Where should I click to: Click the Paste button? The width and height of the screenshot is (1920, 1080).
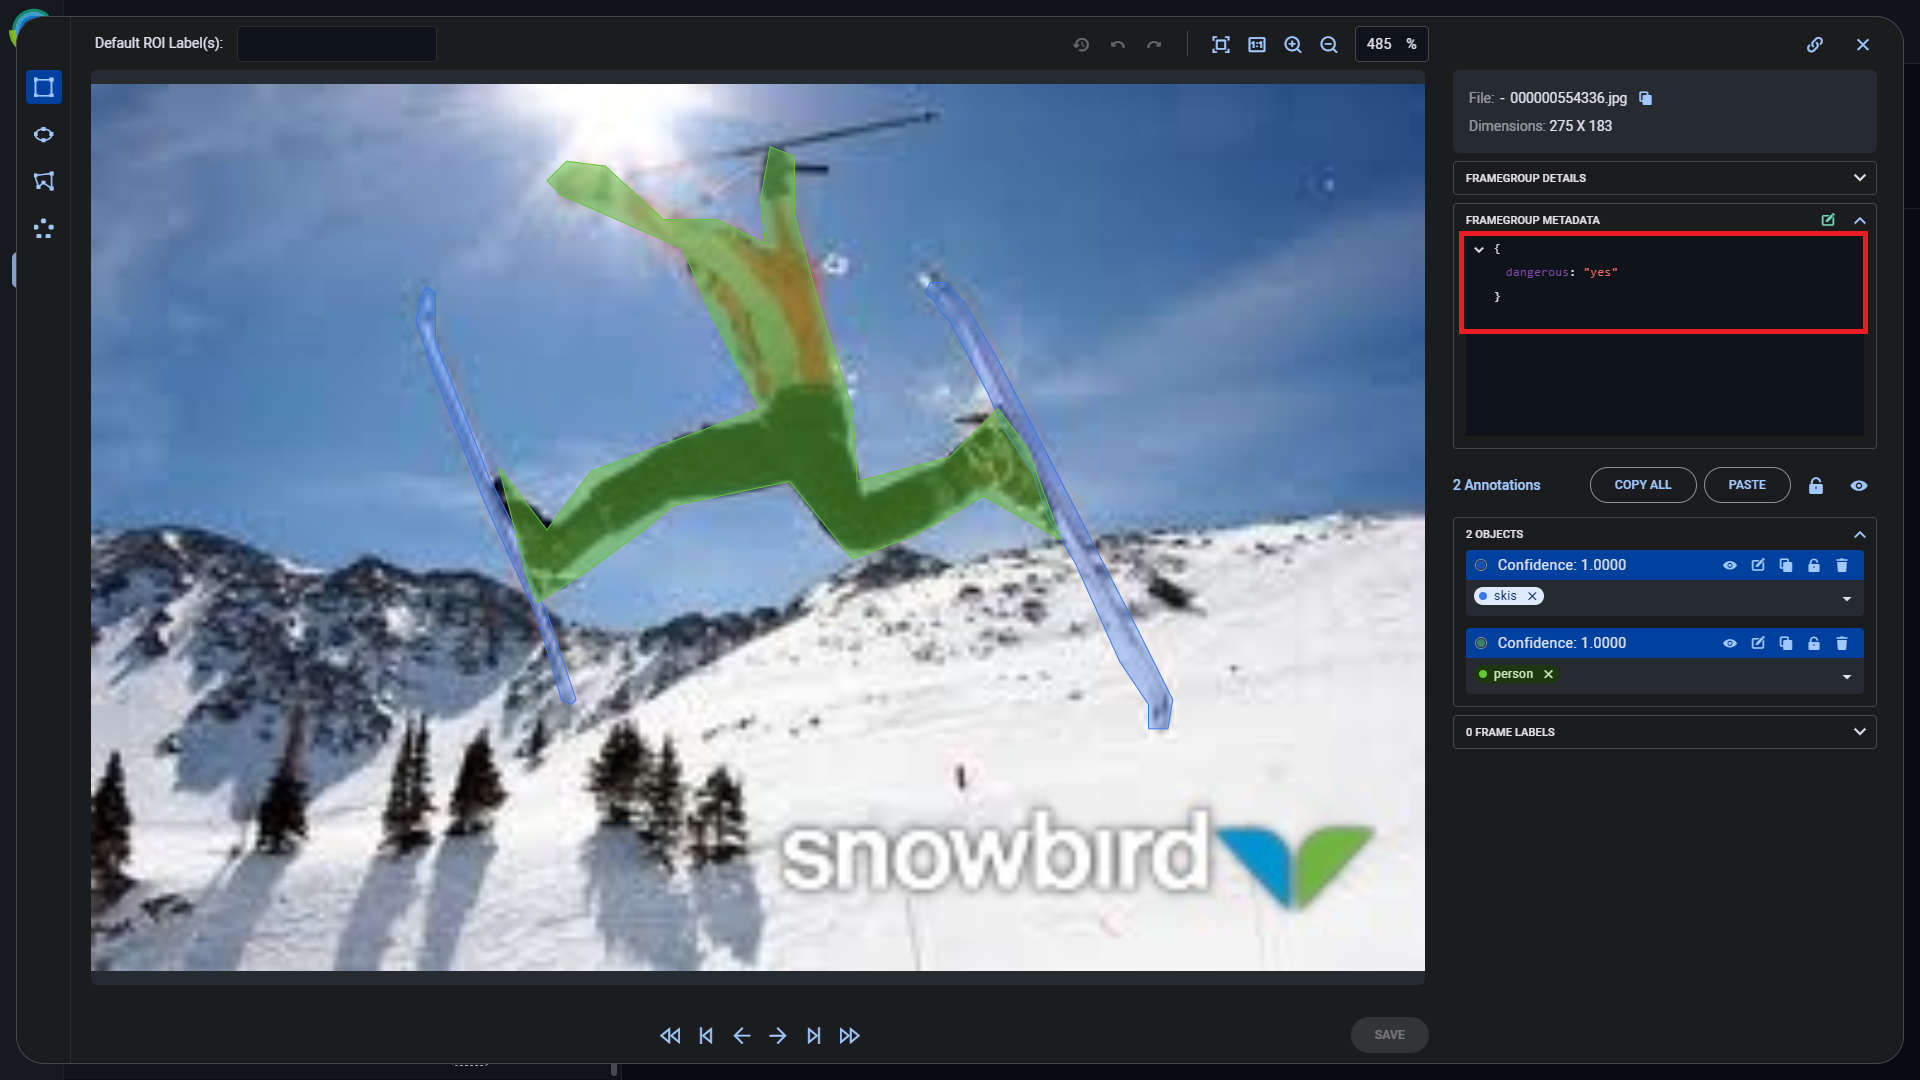[1746, 485]
